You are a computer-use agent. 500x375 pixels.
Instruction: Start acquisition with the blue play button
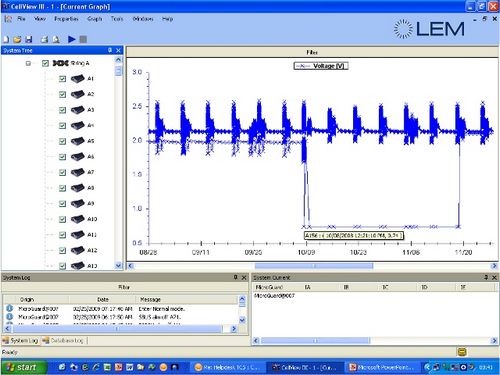pos(71,39)
